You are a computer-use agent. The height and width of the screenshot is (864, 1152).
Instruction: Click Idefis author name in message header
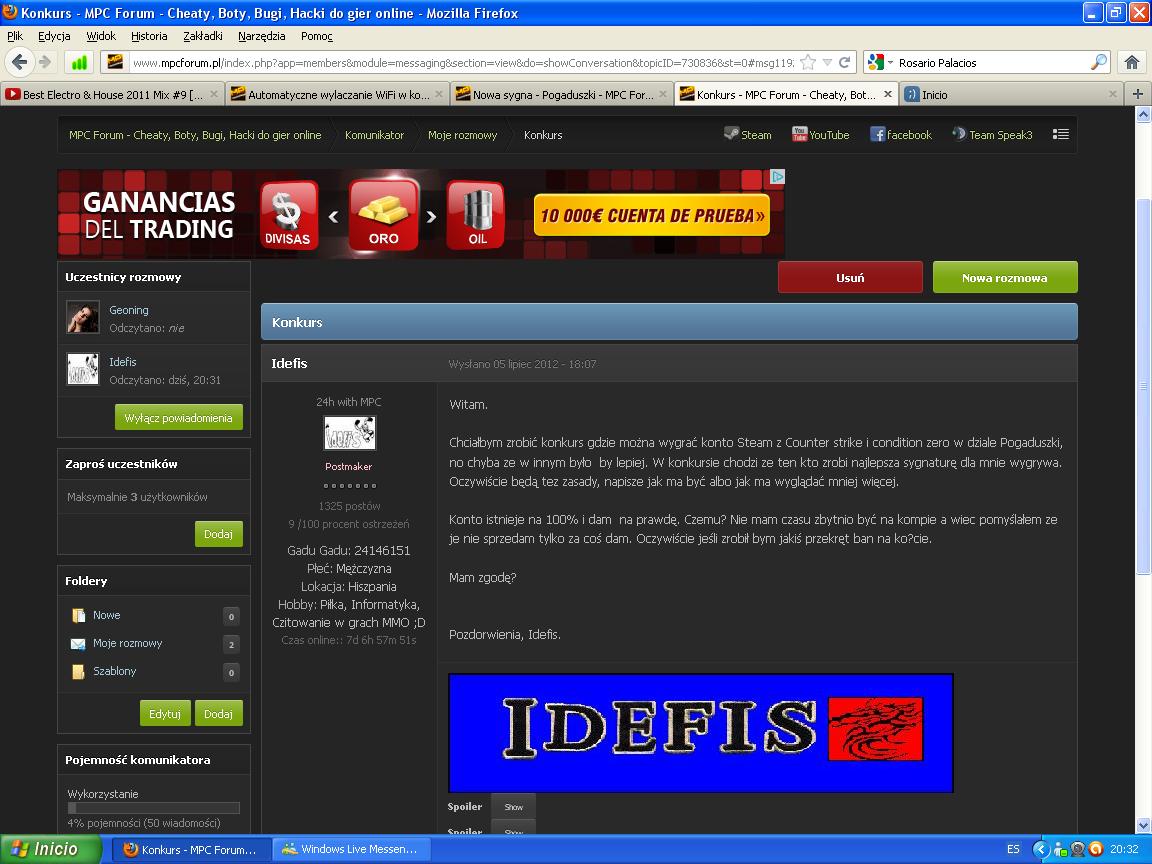[x=289, y=363]
